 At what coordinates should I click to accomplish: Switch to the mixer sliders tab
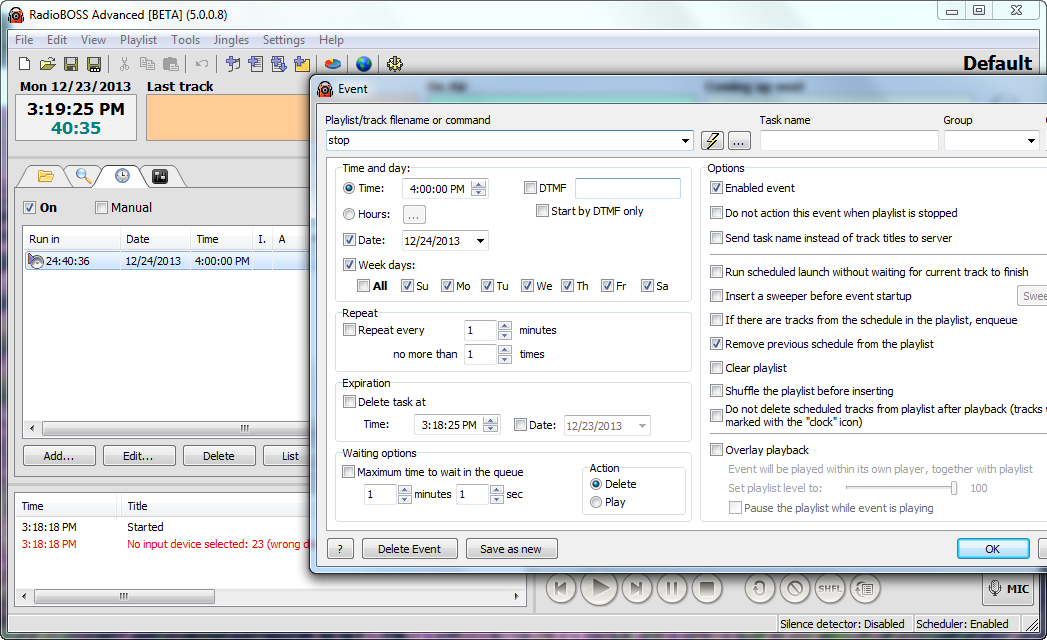160,176
